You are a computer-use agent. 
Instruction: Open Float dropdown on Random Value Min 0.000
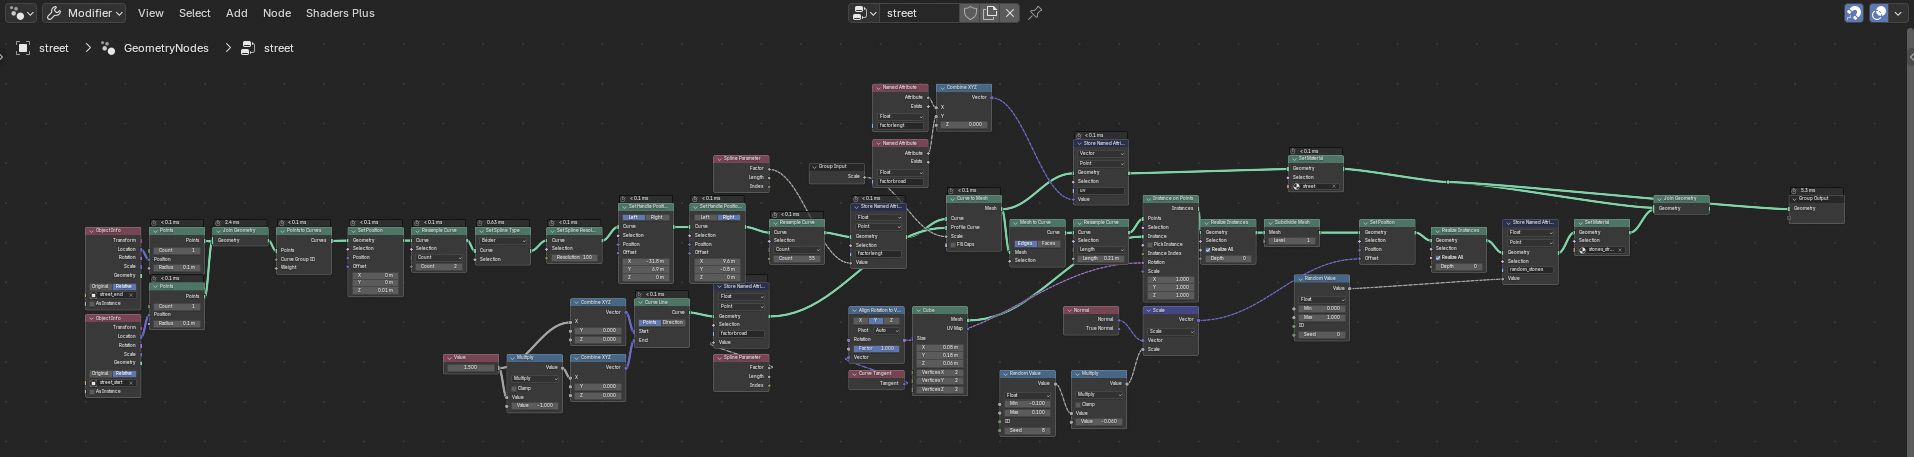coord(1321,299)
